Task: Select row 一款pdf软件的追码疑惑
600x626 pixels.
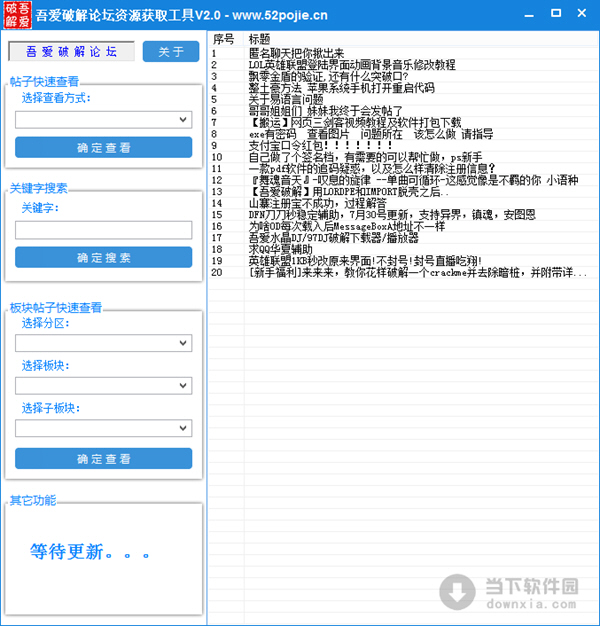Action: [x=403, y=169]
